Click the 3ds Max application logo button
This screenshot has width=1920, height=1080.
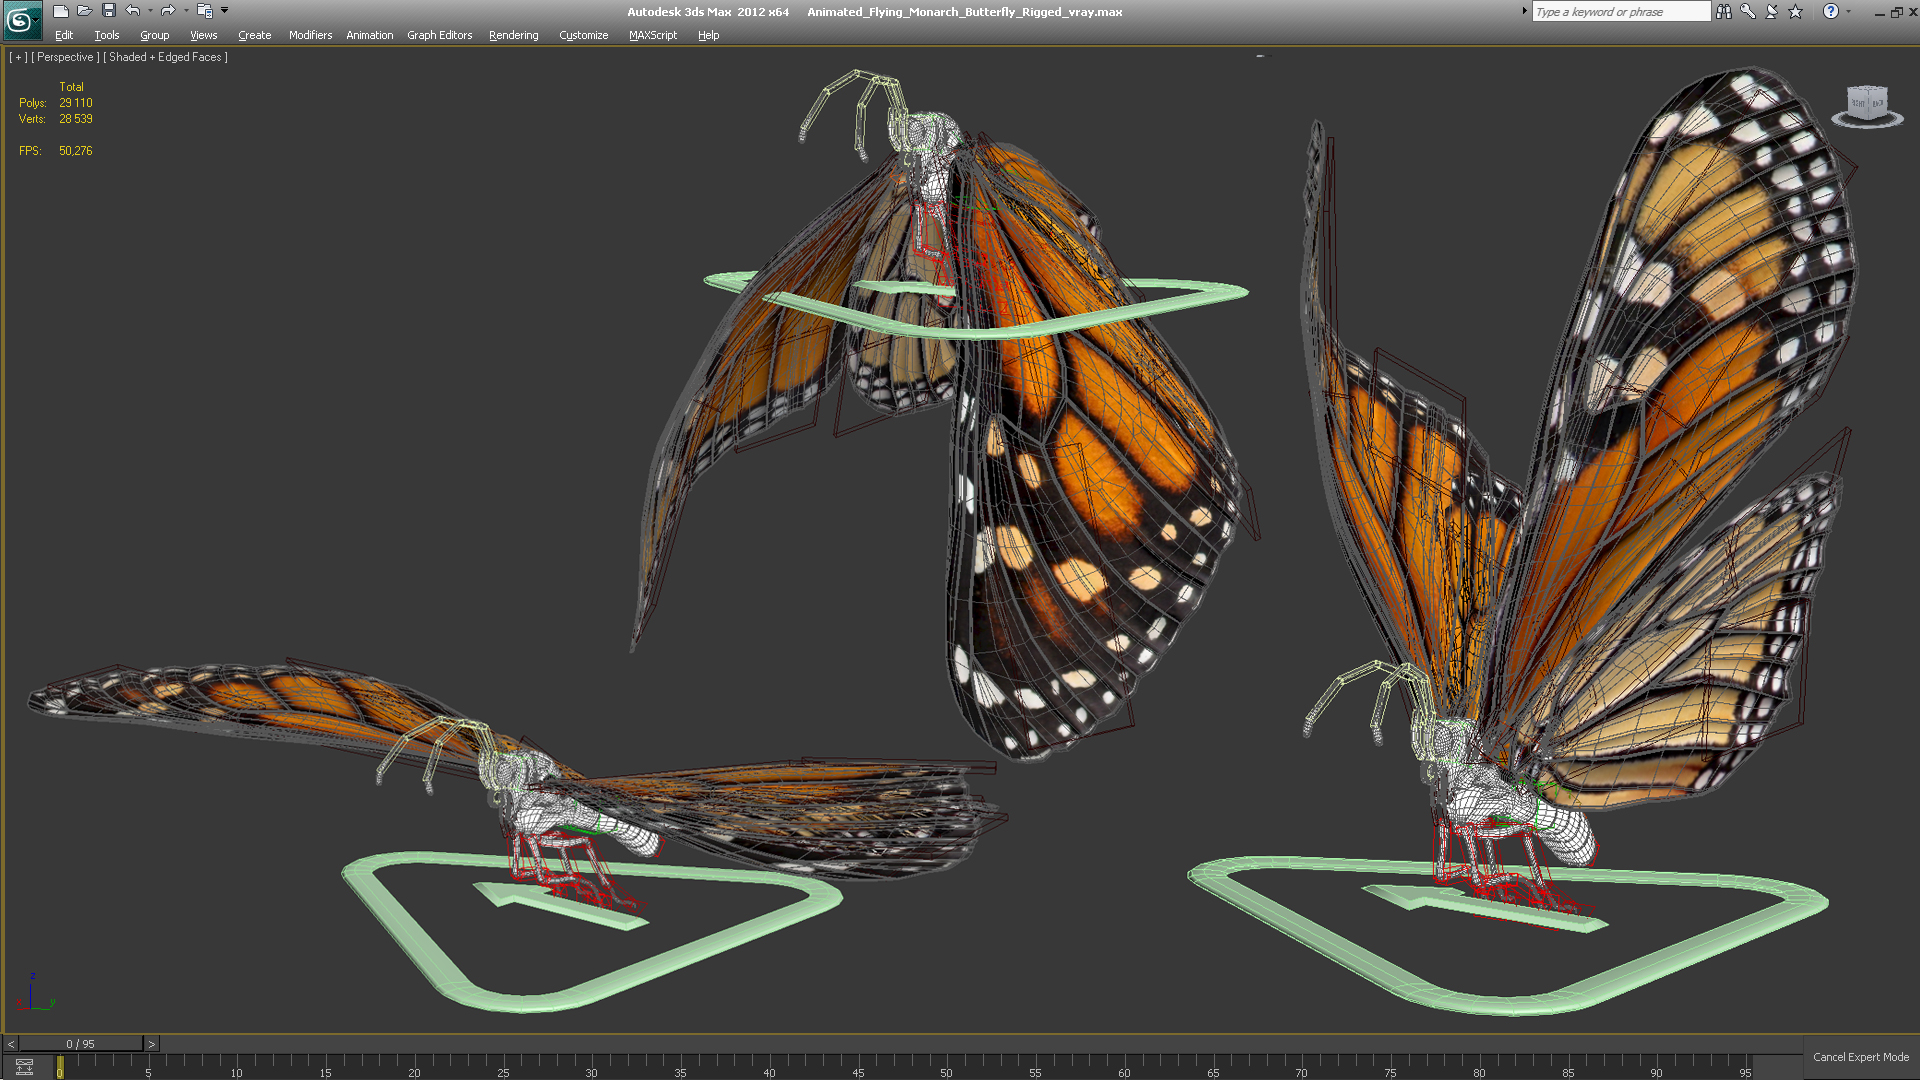pyautogui.click(x=21, y=20)
